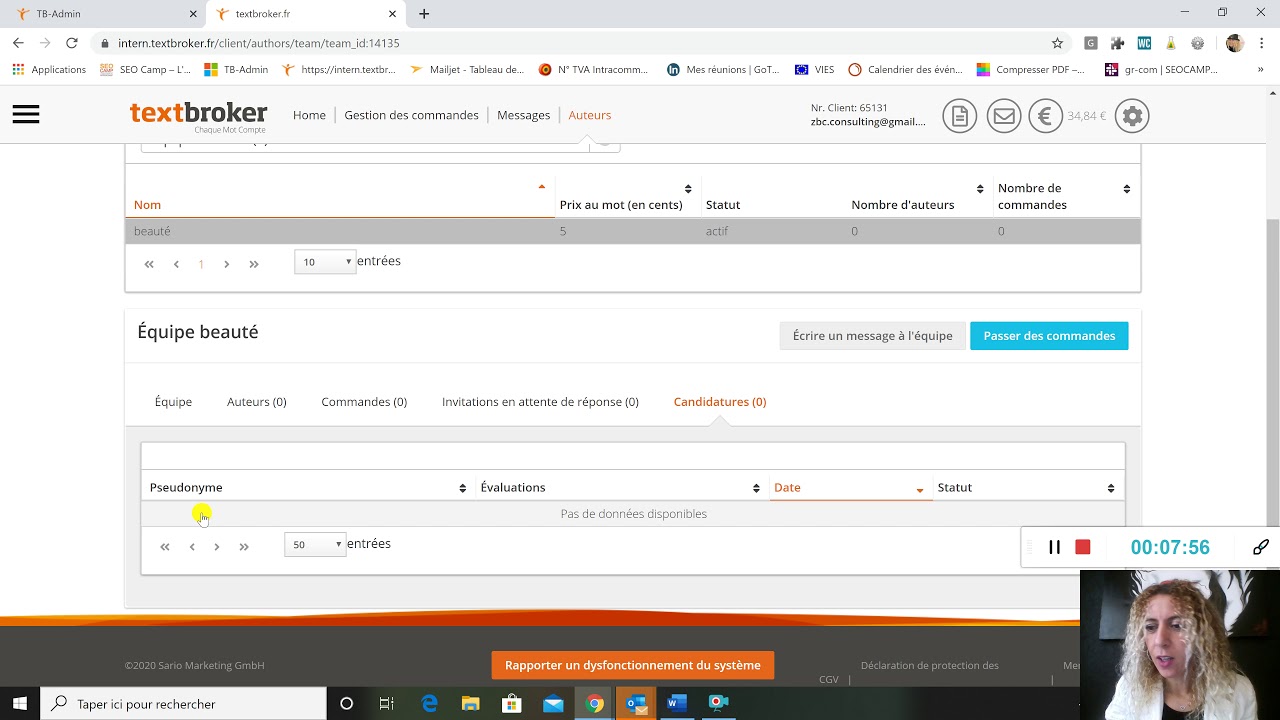Viewport: 1280px width, 720px height.
Task: Open the euro account balance icon
Action: [x=1045, y=116]
